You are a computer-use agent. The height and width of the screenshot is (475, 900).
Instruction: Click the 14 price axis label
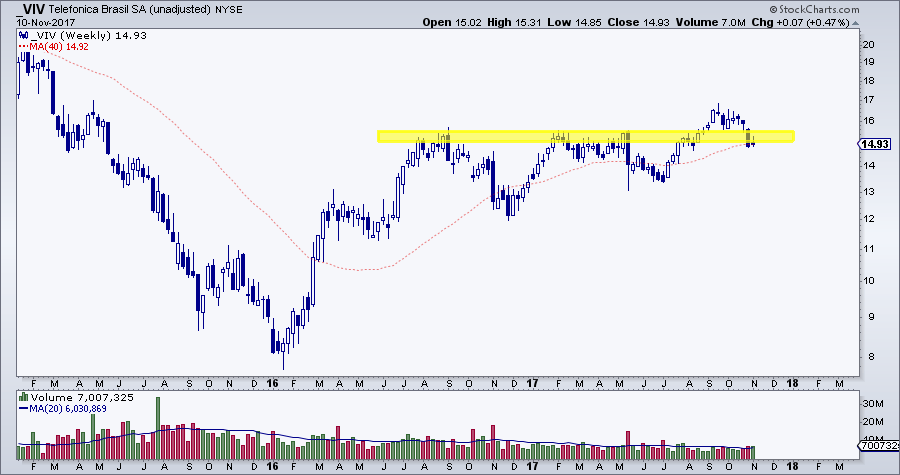[868, 166]
